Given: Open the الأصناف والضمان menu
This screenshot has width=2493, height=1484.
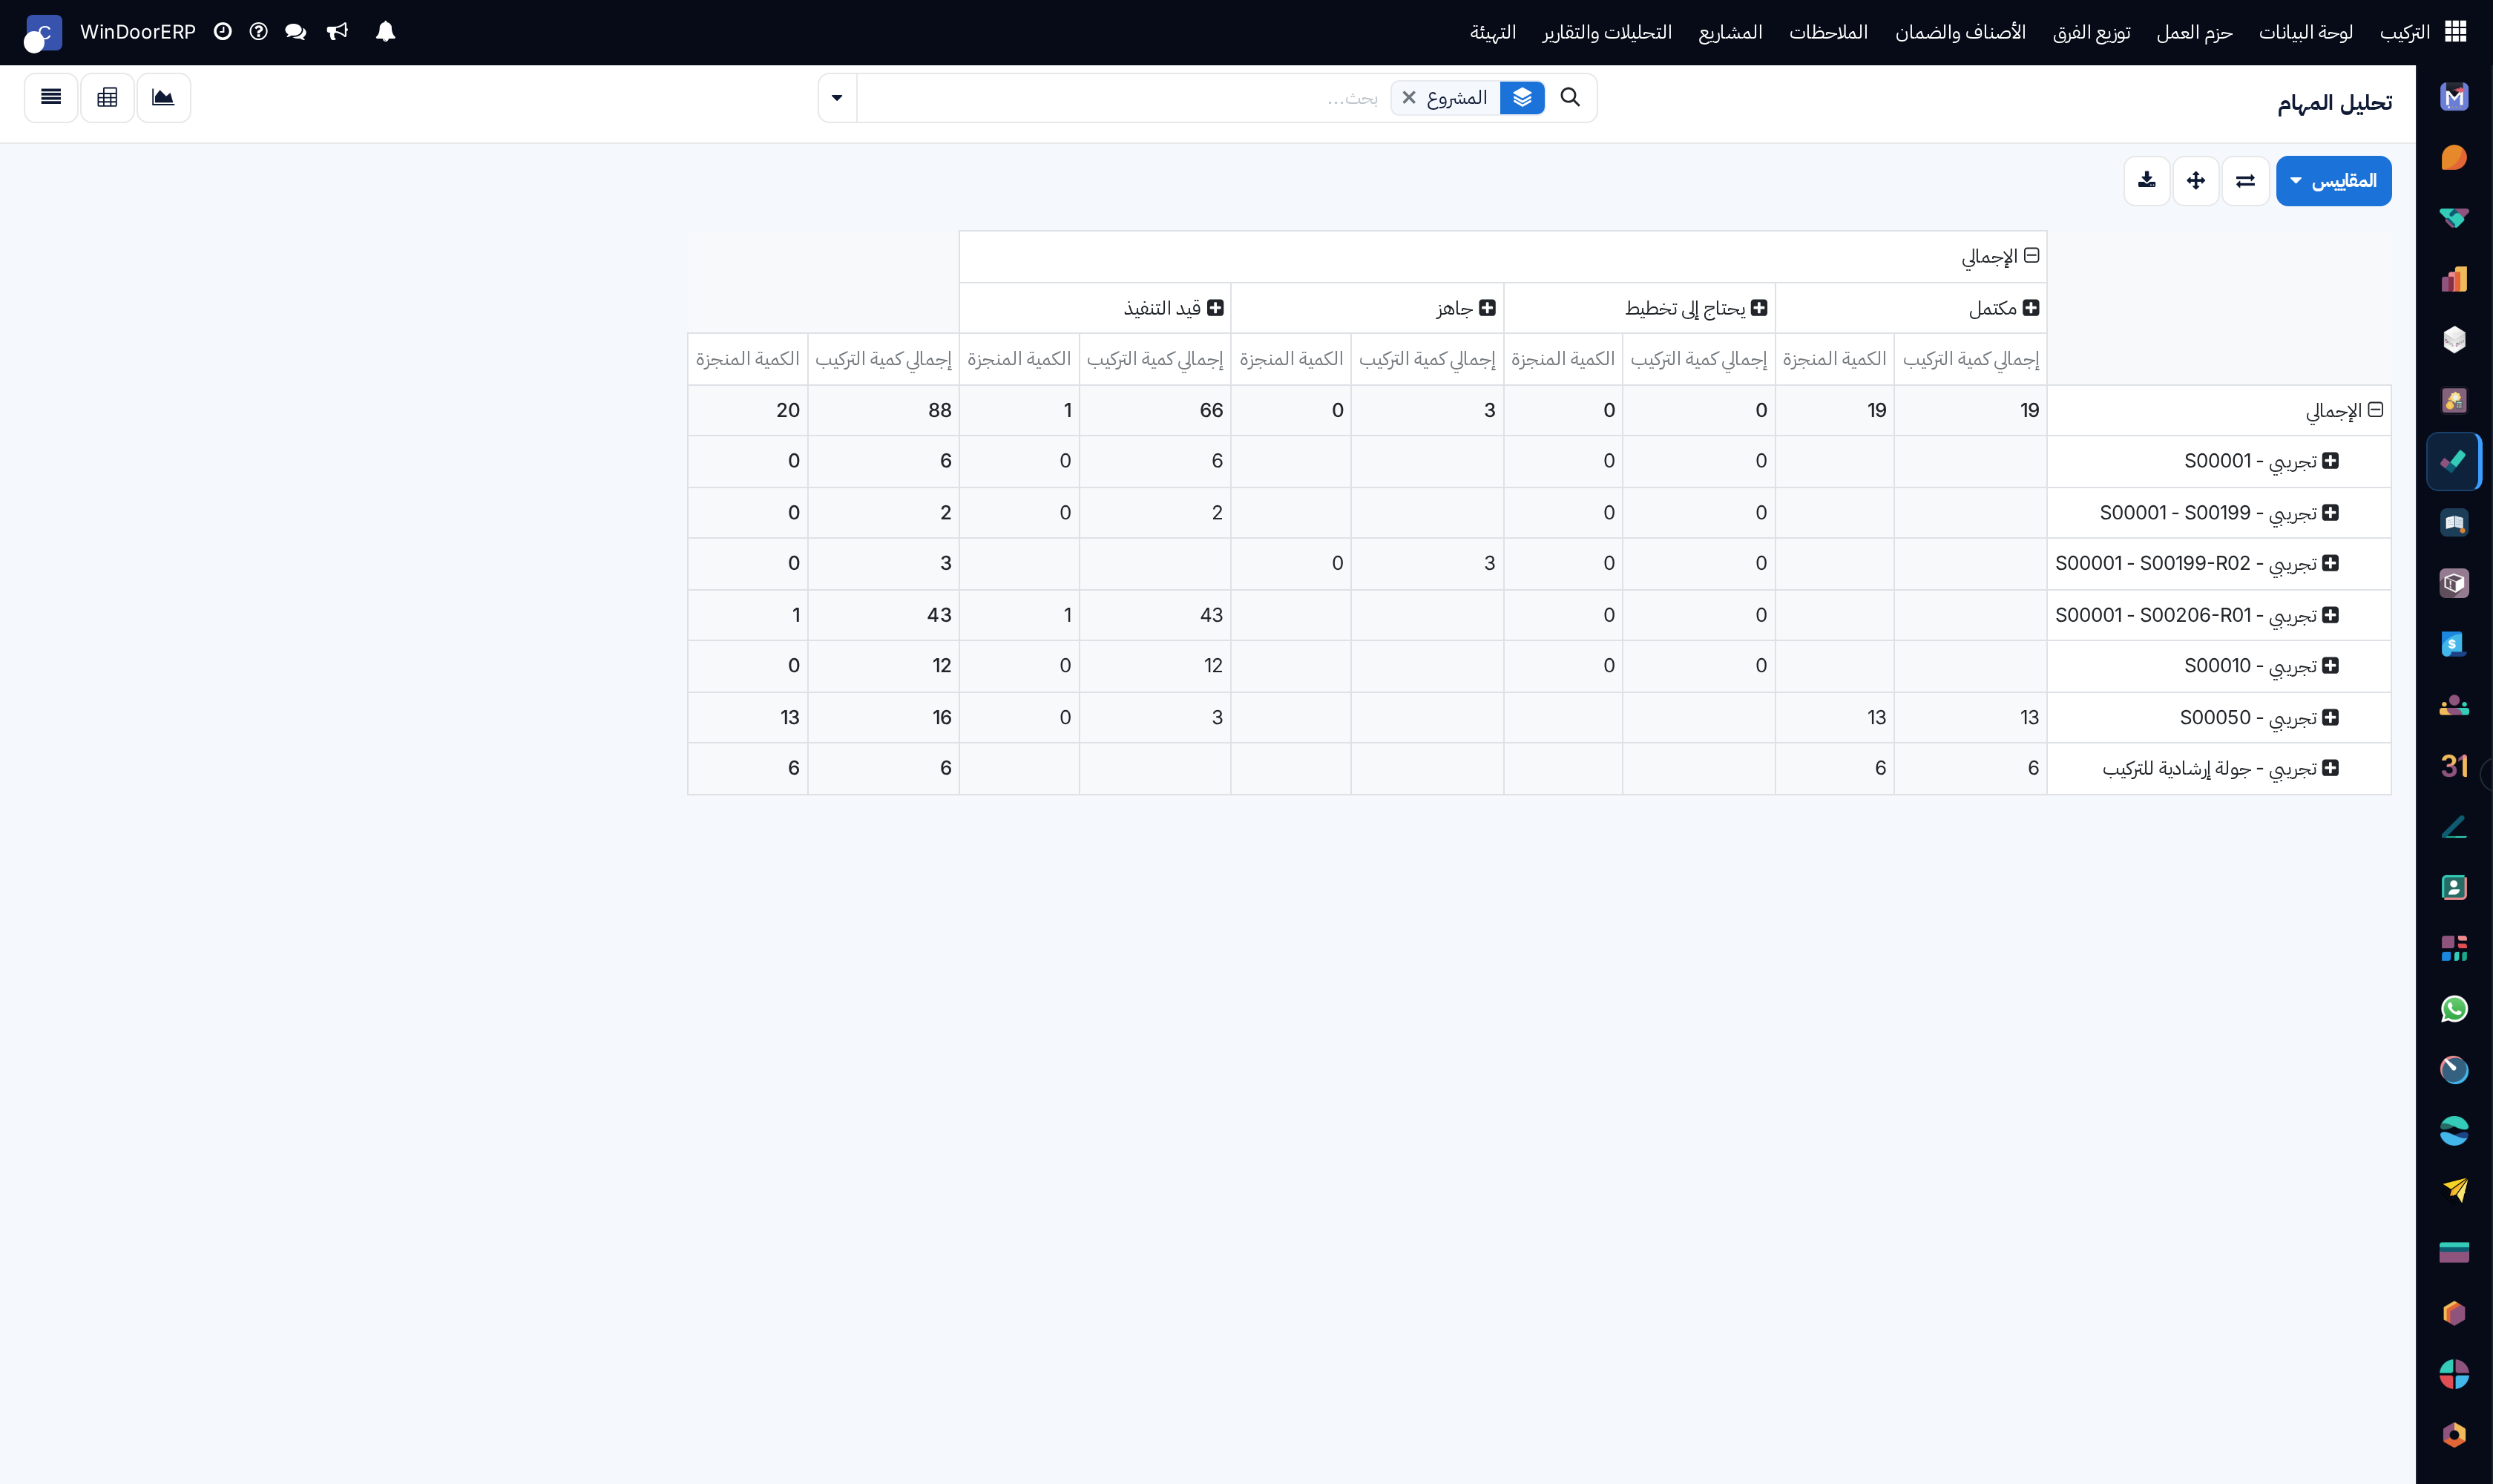Looking at the screenshot, I should (x=1960, y=32).
